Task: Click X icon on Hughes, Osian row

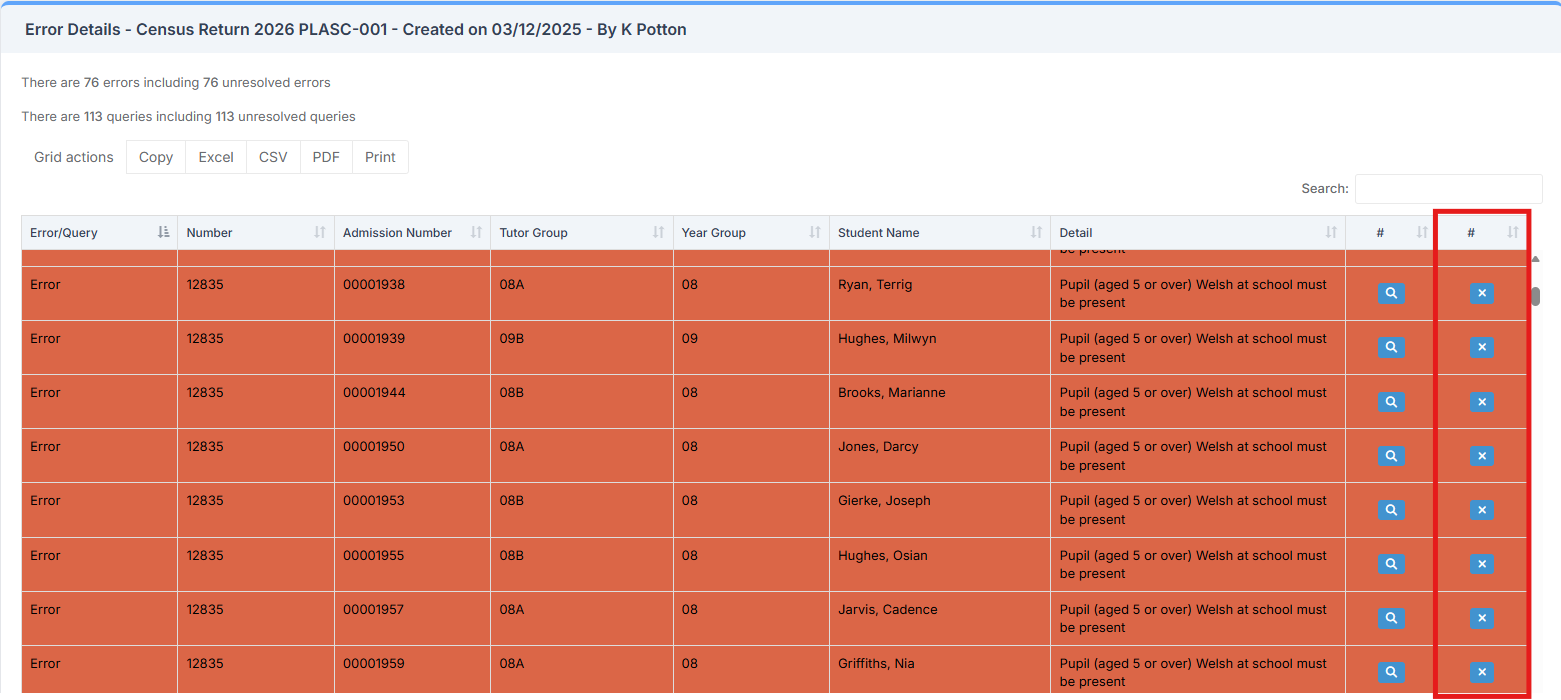Action: click(x=1481, y=564)
